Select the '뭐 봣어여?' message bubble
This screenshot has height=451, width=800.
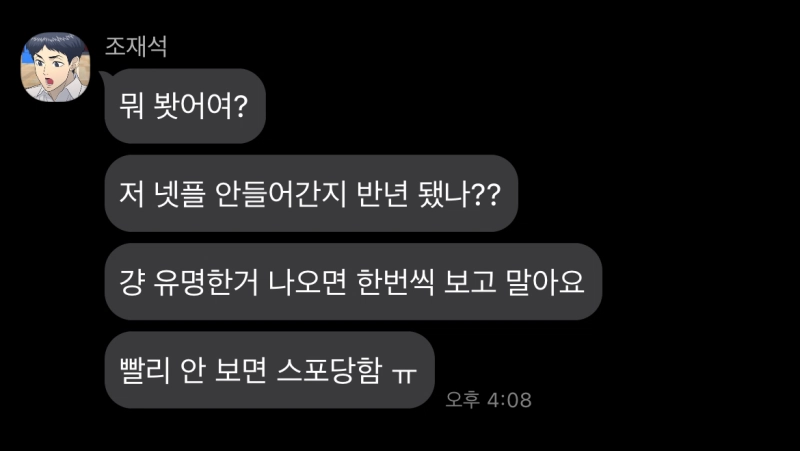(185, 106)
